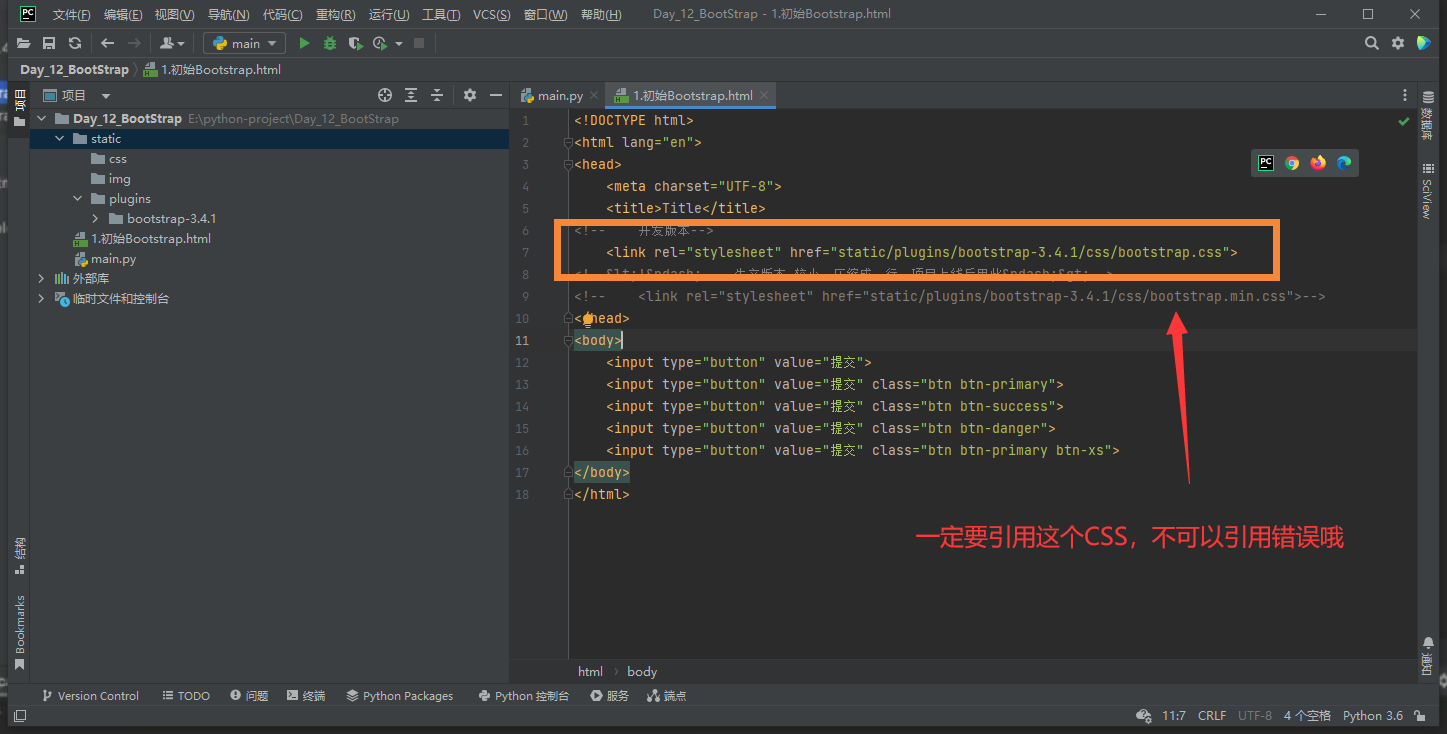
Task: Collapse all in Project panel
Action: (x=437, y=95)
